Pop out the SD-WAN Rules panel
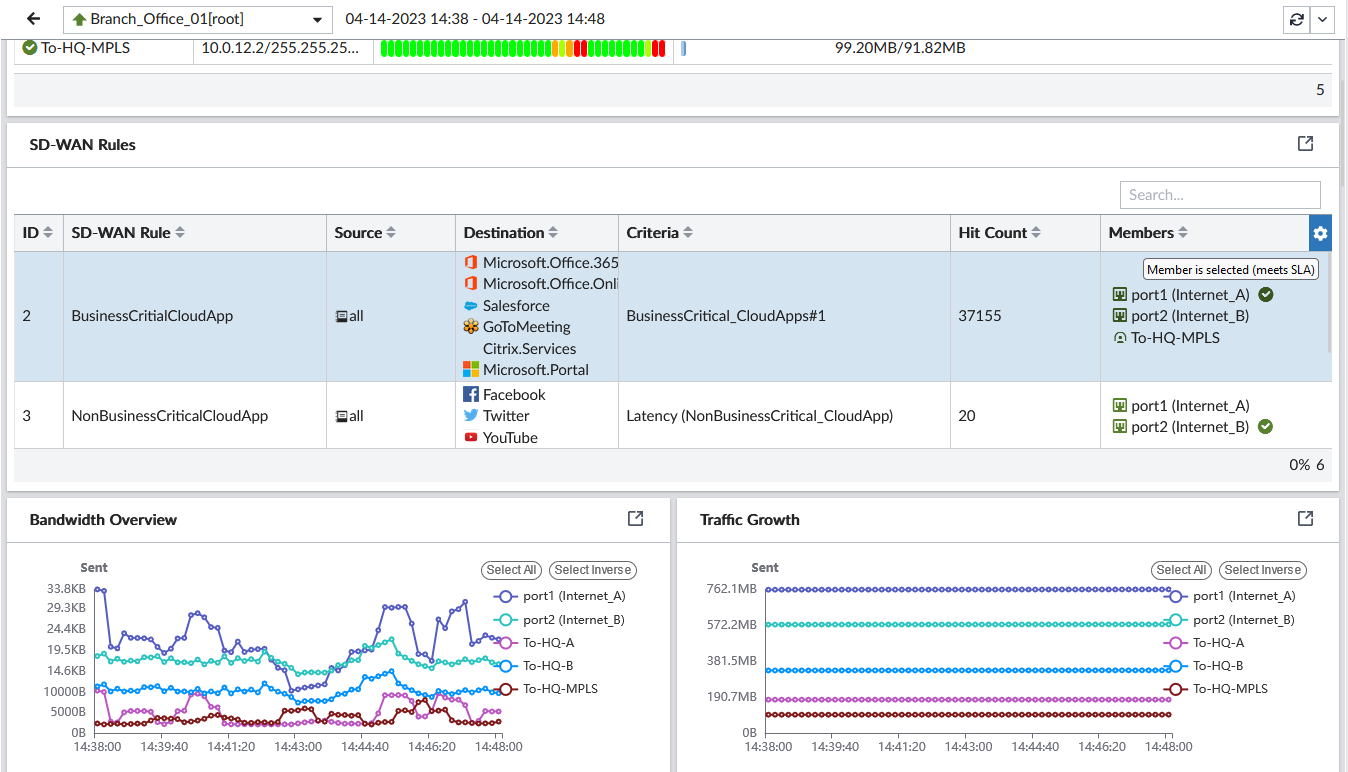This screenshot has width=1348, height=772. pyautogui.click(x=1305, y=143)
